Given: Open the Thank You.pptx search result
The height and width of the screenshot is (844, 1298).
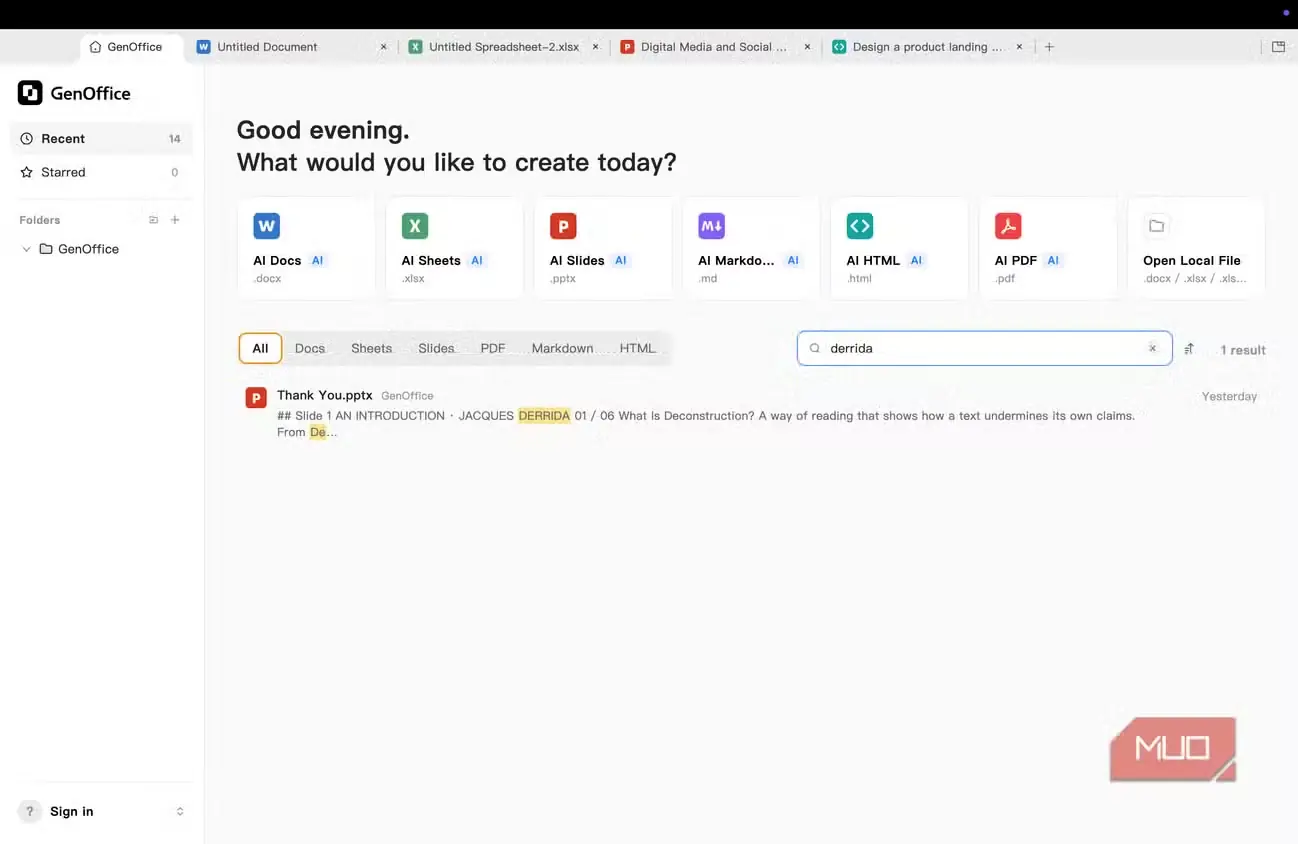Looking at the screenshot, I should (x=751, y=413).
